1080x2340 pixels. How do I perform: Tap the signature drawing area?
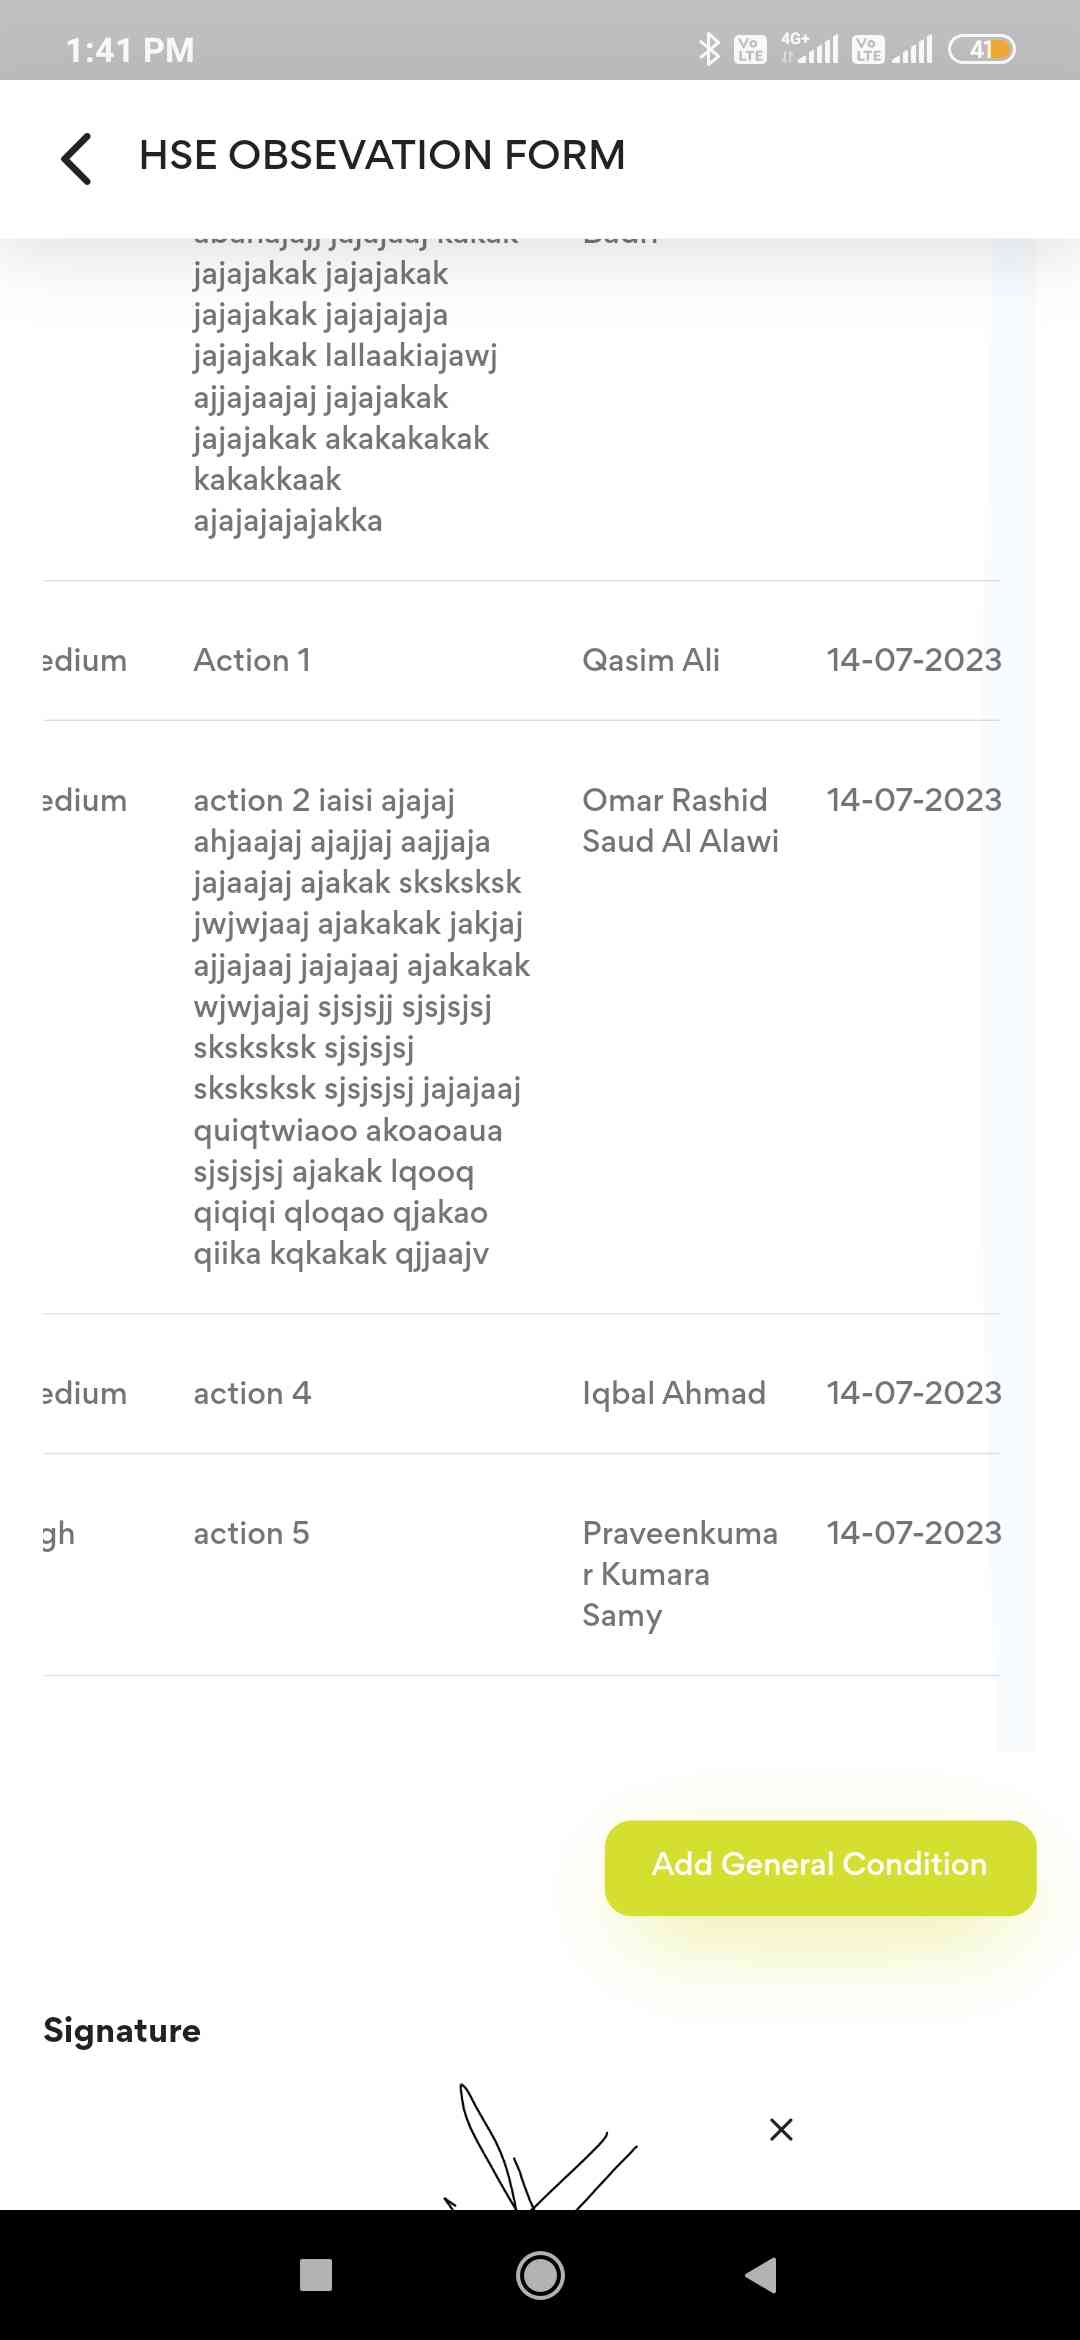540,2150
